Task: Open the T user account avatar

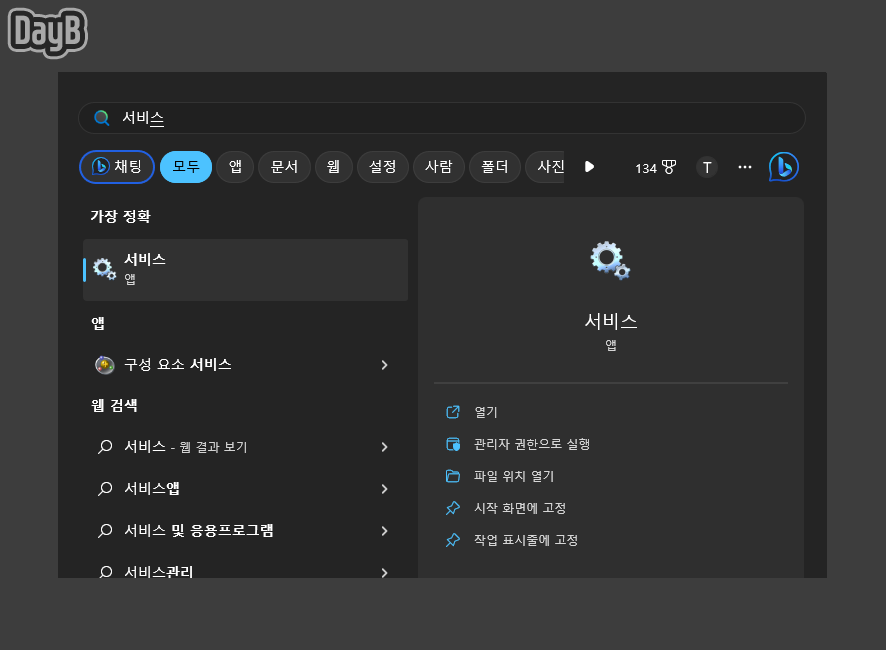Action: click(x=706, y=167)
